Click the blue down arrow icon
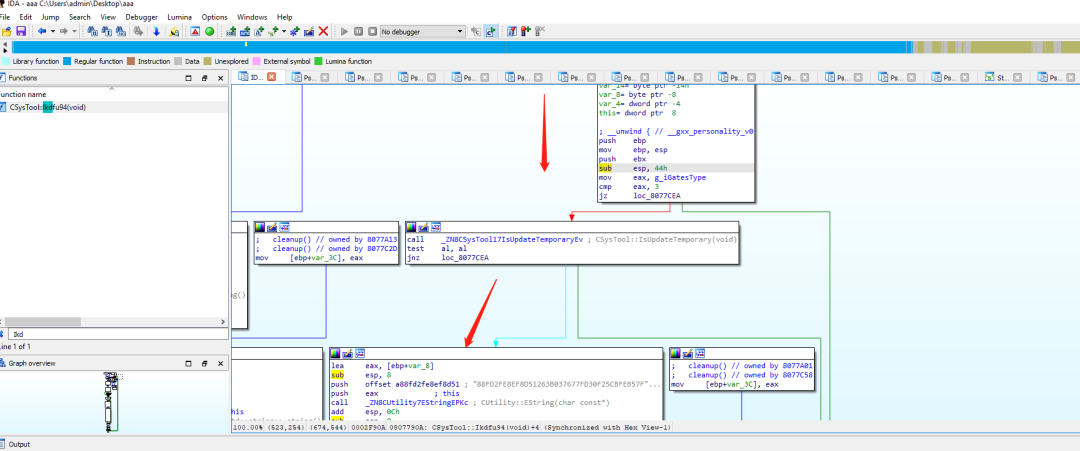Screen dimensions: 1080x451 pyautogui.click(x=156, y=31)
